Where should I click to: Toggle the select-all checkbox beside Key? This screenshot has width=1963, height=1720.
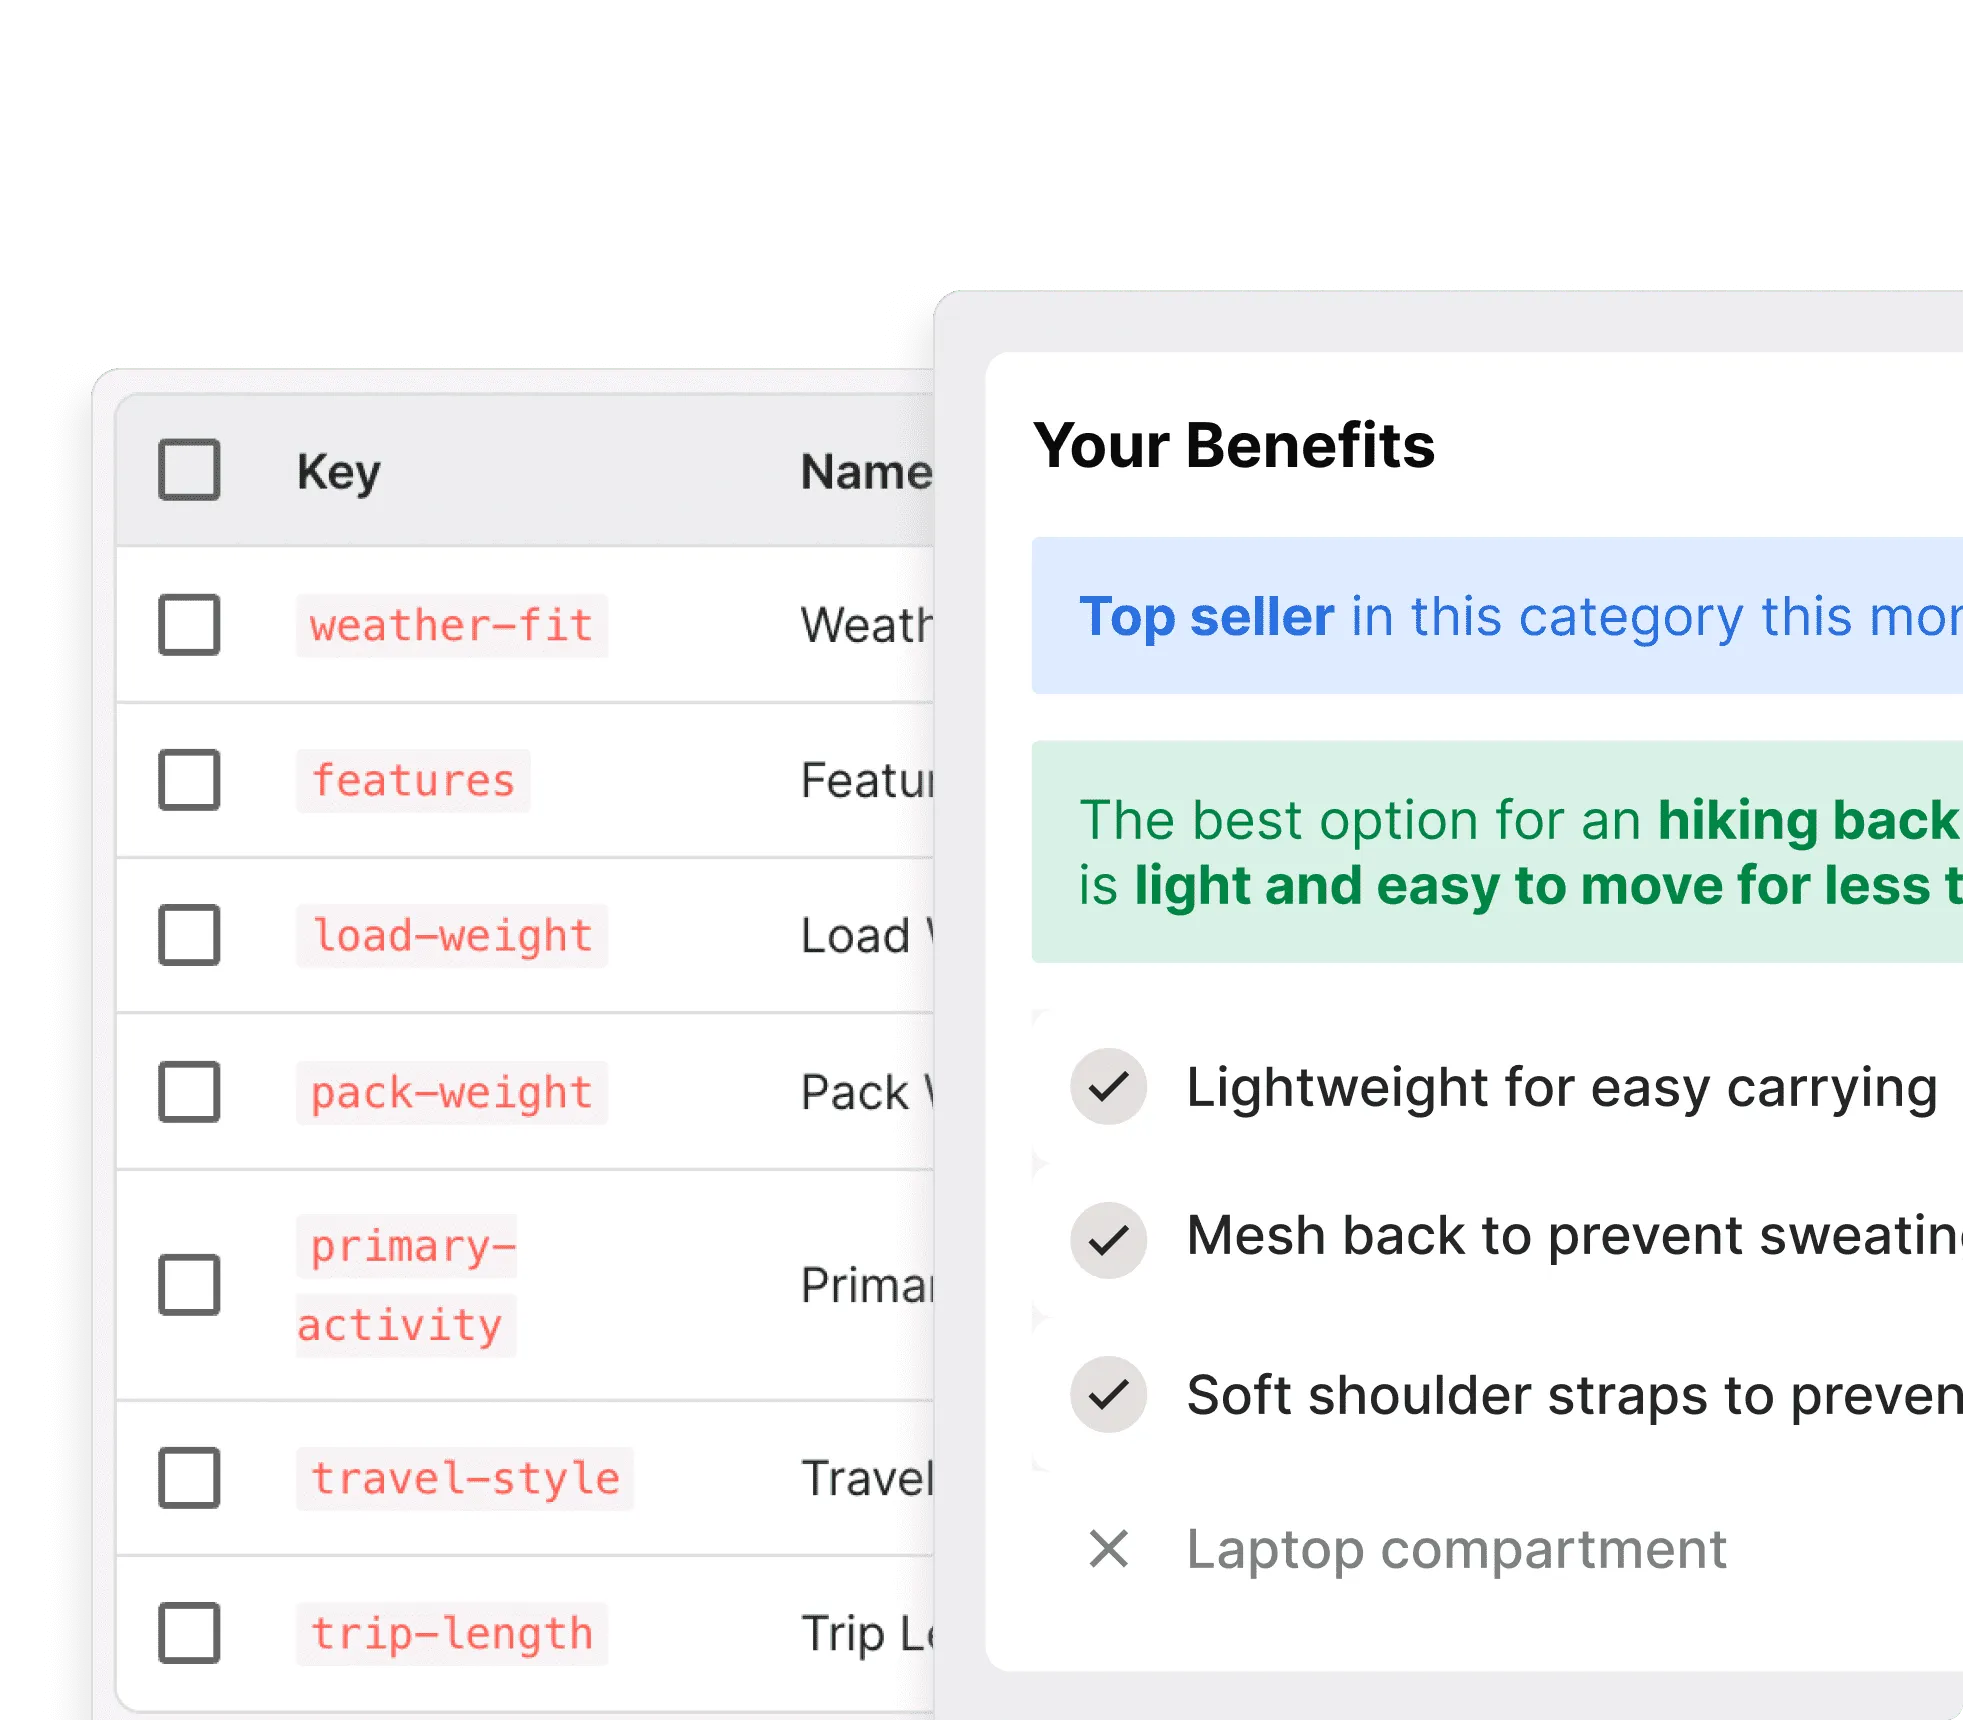(189, 470)
